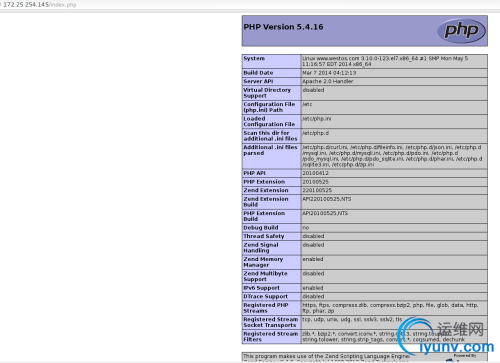Click the '20100412' PHP API value
The width and height of the screenshot is (500, 363).
(315, 173)
